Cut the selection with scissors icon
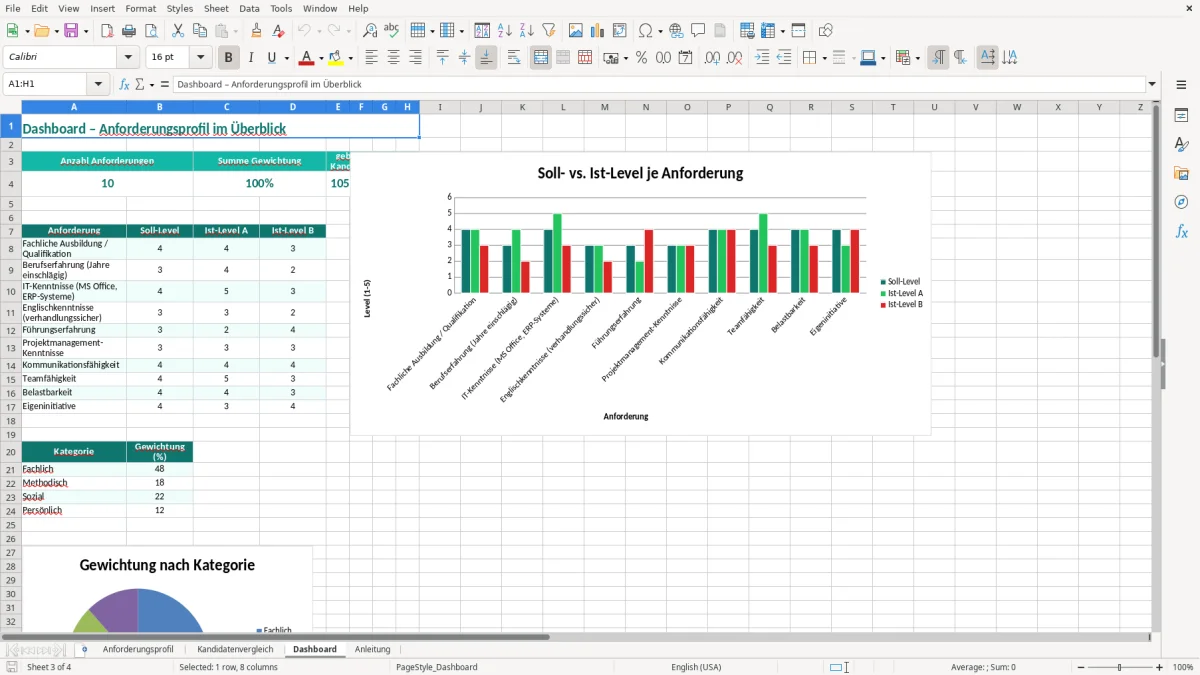The image size is (1200, 675). [x=178, y=31]
